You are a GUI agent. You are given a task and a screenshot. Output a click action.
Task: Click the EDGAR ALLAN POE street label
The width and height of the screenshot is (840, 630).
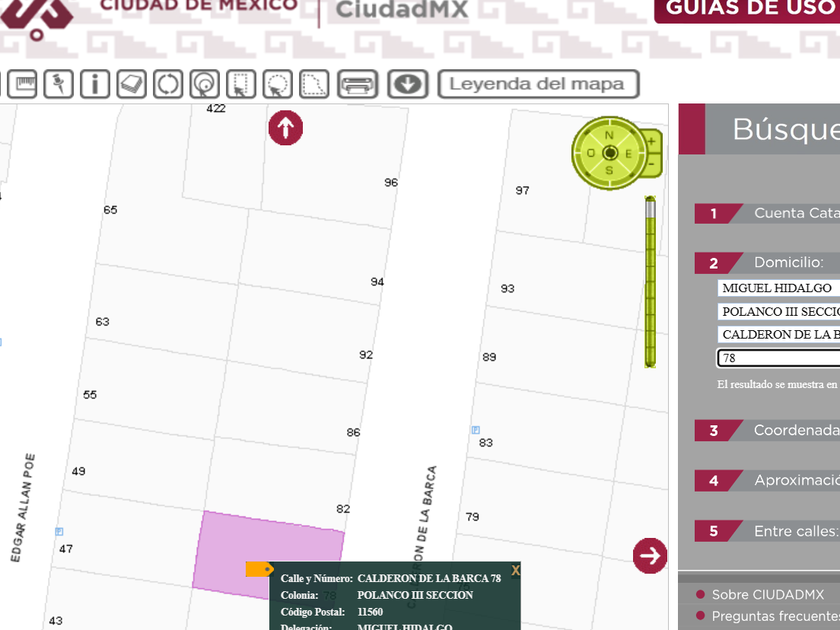pos(22,508)
